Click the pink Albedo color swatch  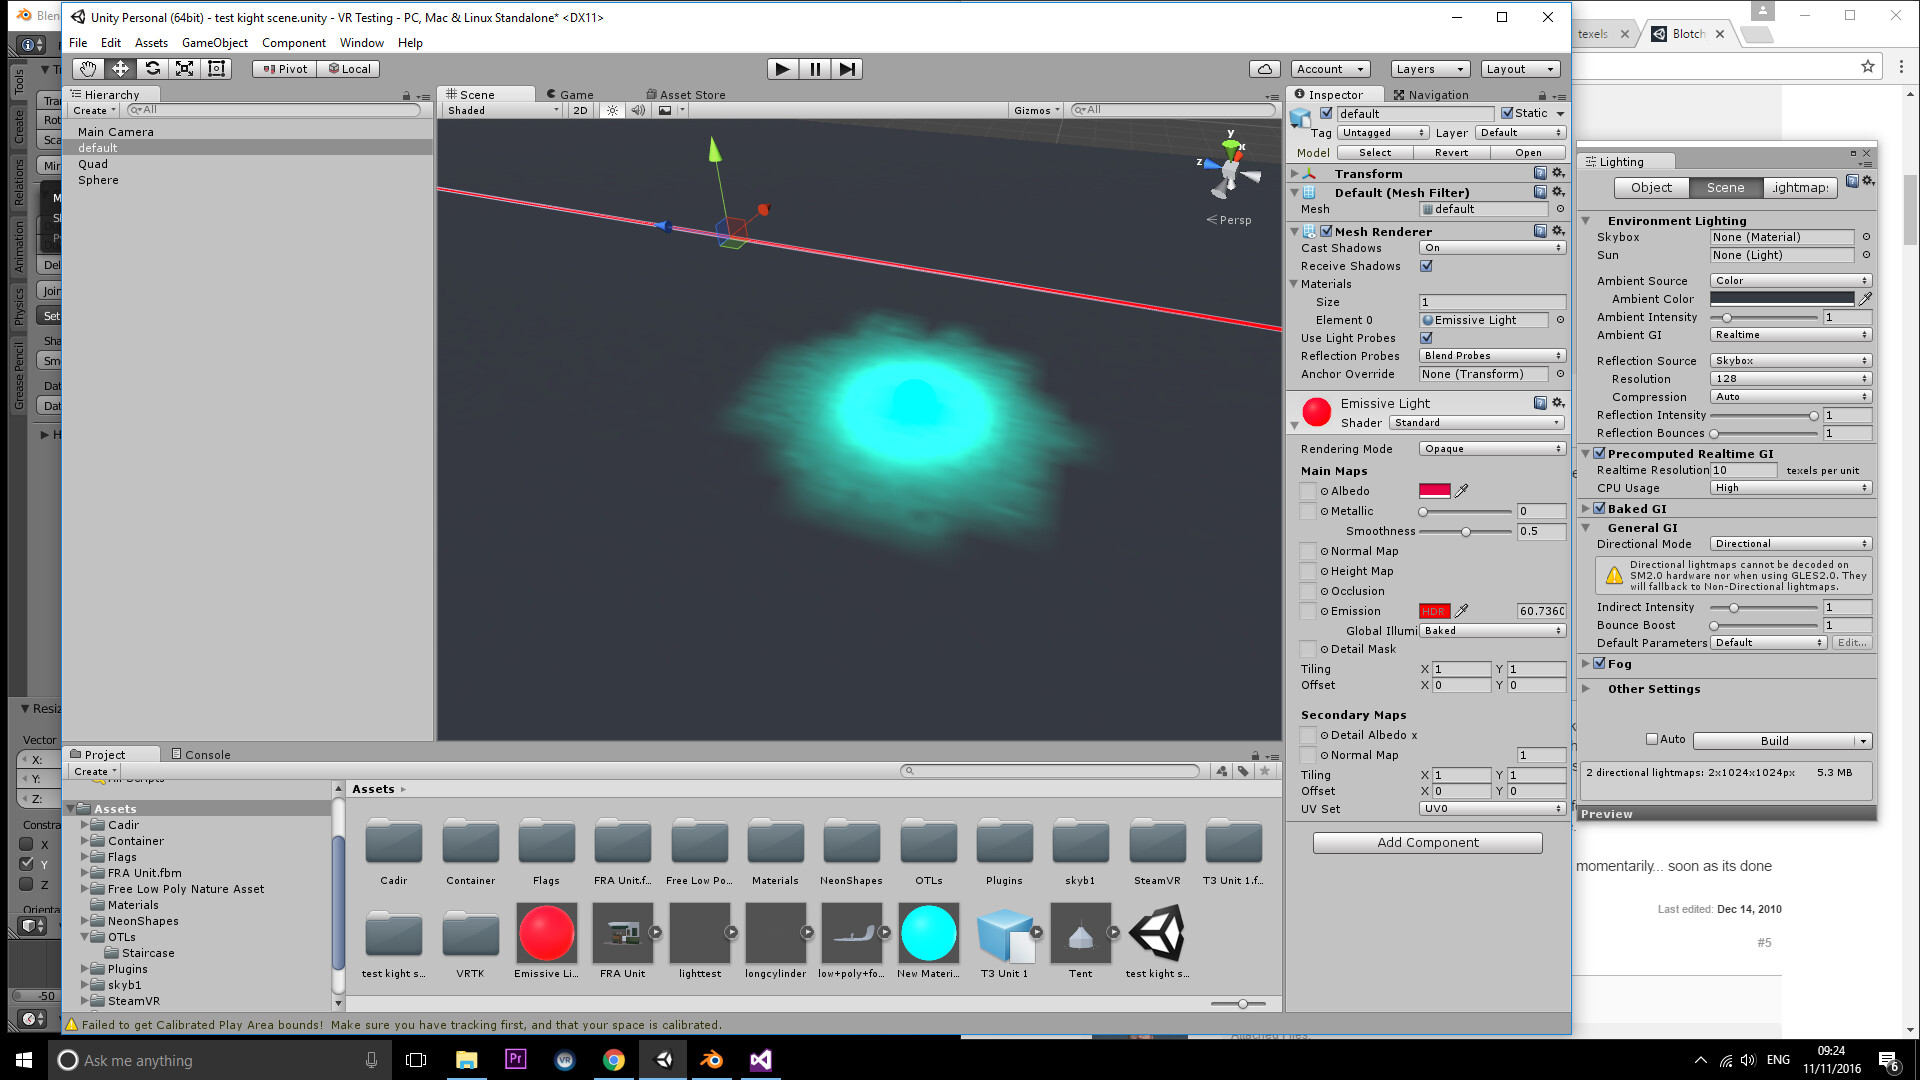tap(1435, 490)
